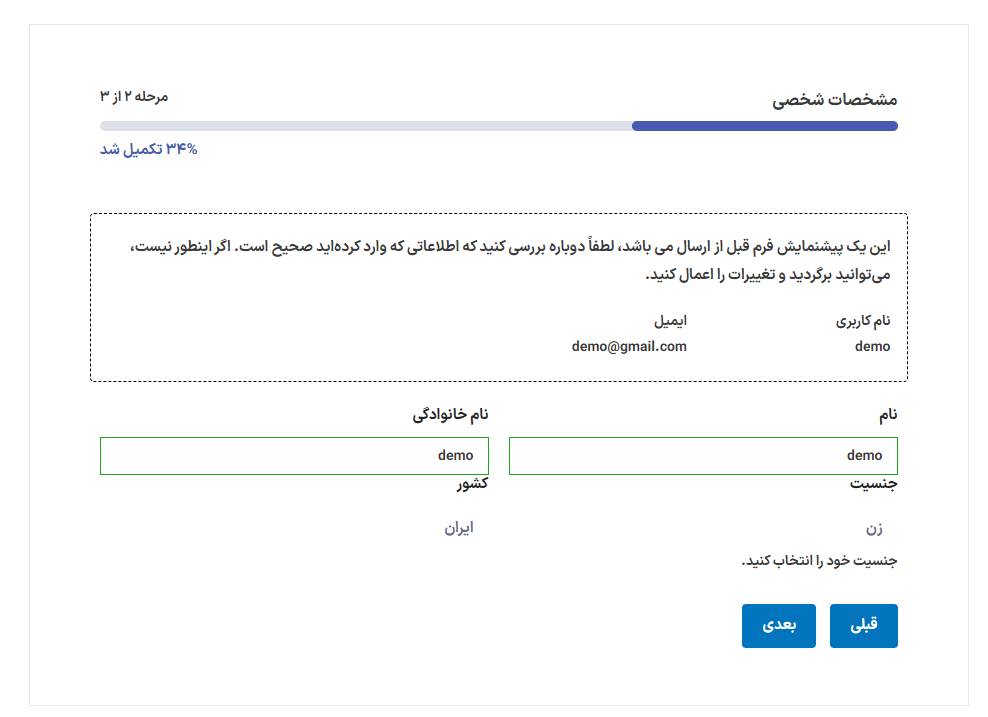Click the بعدی (Next) button
The width and height of the screenshot is (988, 717).
pyautogui.click(x=778, y=626)
